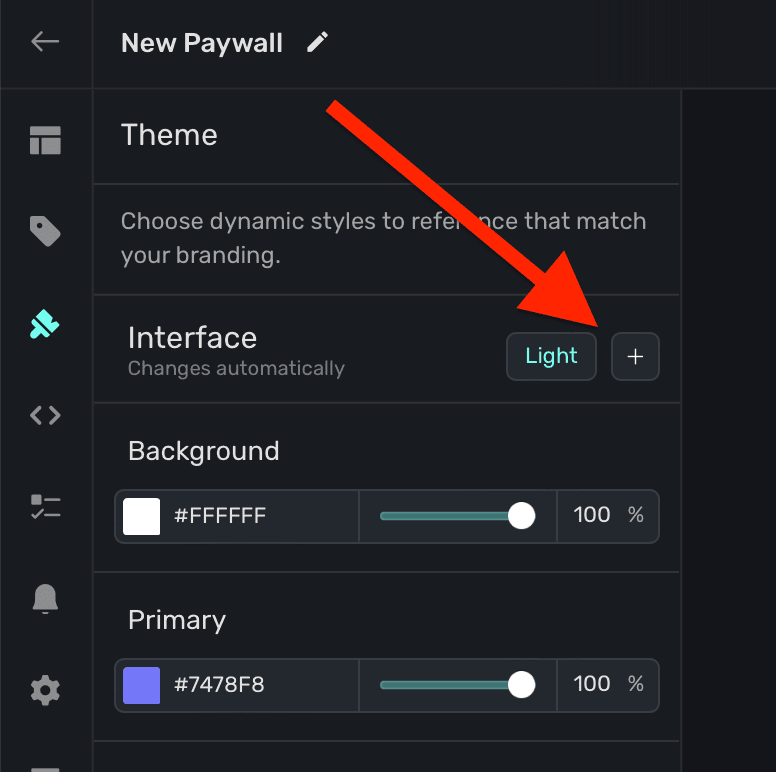Add a new interface style with plus

click(x=635, y=356)
